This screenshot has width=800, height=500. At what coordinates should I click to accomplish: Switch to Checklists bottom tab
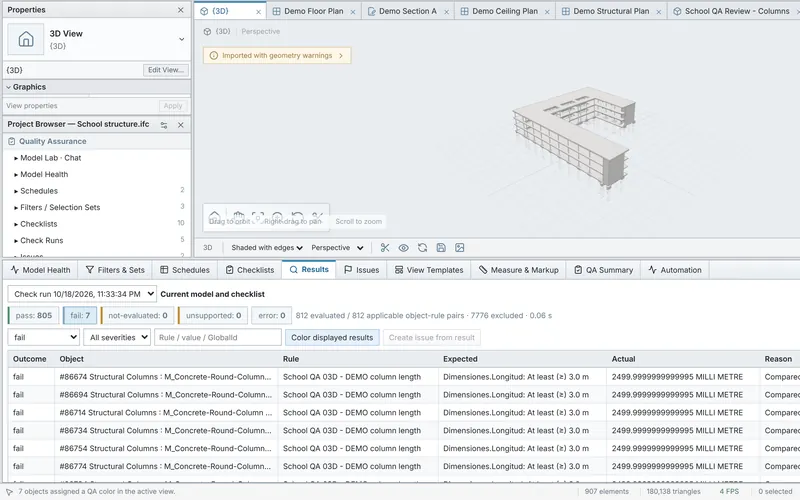(250, 270)
